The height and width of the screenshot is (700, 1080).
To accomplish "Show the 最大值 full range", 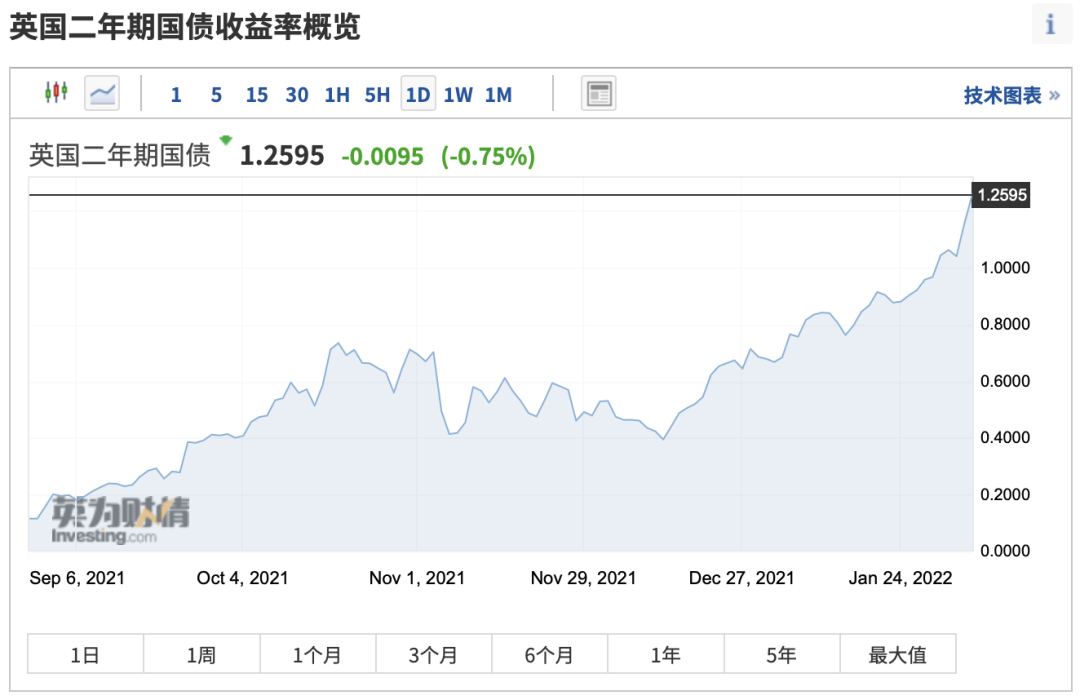I will click(897, 655).
